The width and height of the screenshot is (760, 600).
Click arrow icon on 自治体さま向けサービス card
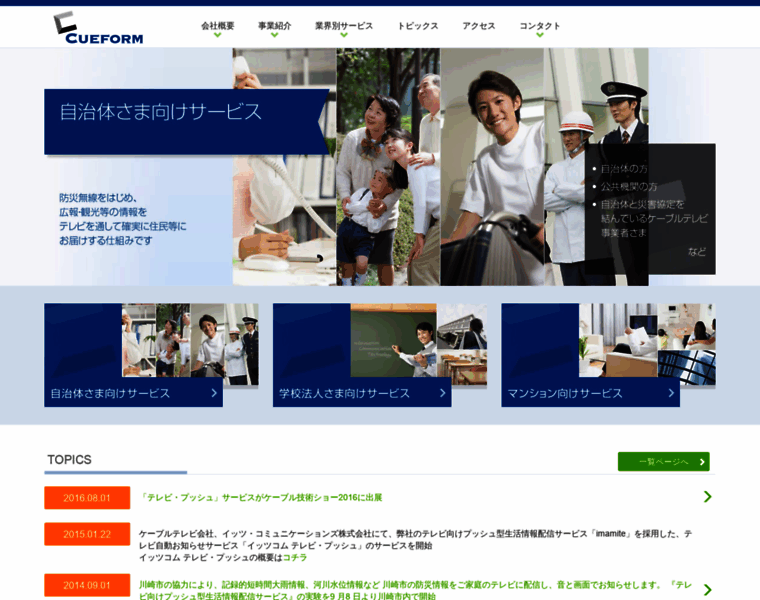tap(214, 393)
